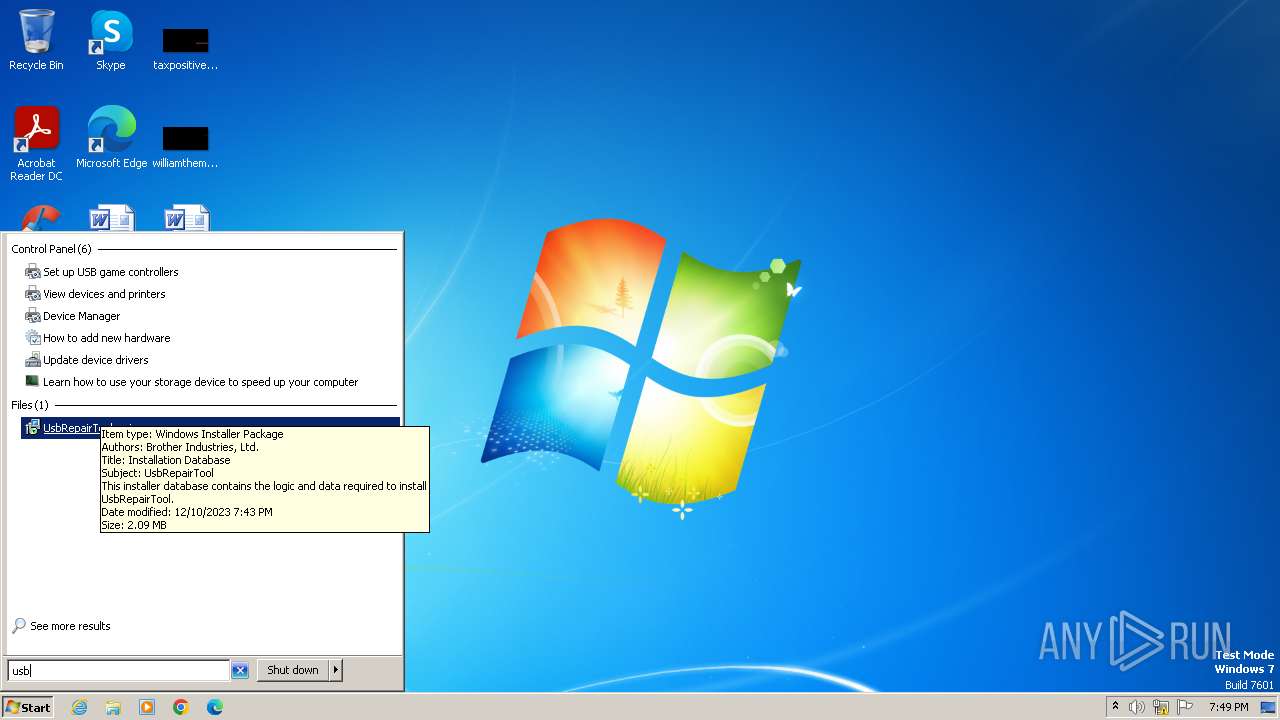Click the search box containing usb
The height and width of the screenshot is (720, 1280).
pyautogui.click(x=118, y=670)
